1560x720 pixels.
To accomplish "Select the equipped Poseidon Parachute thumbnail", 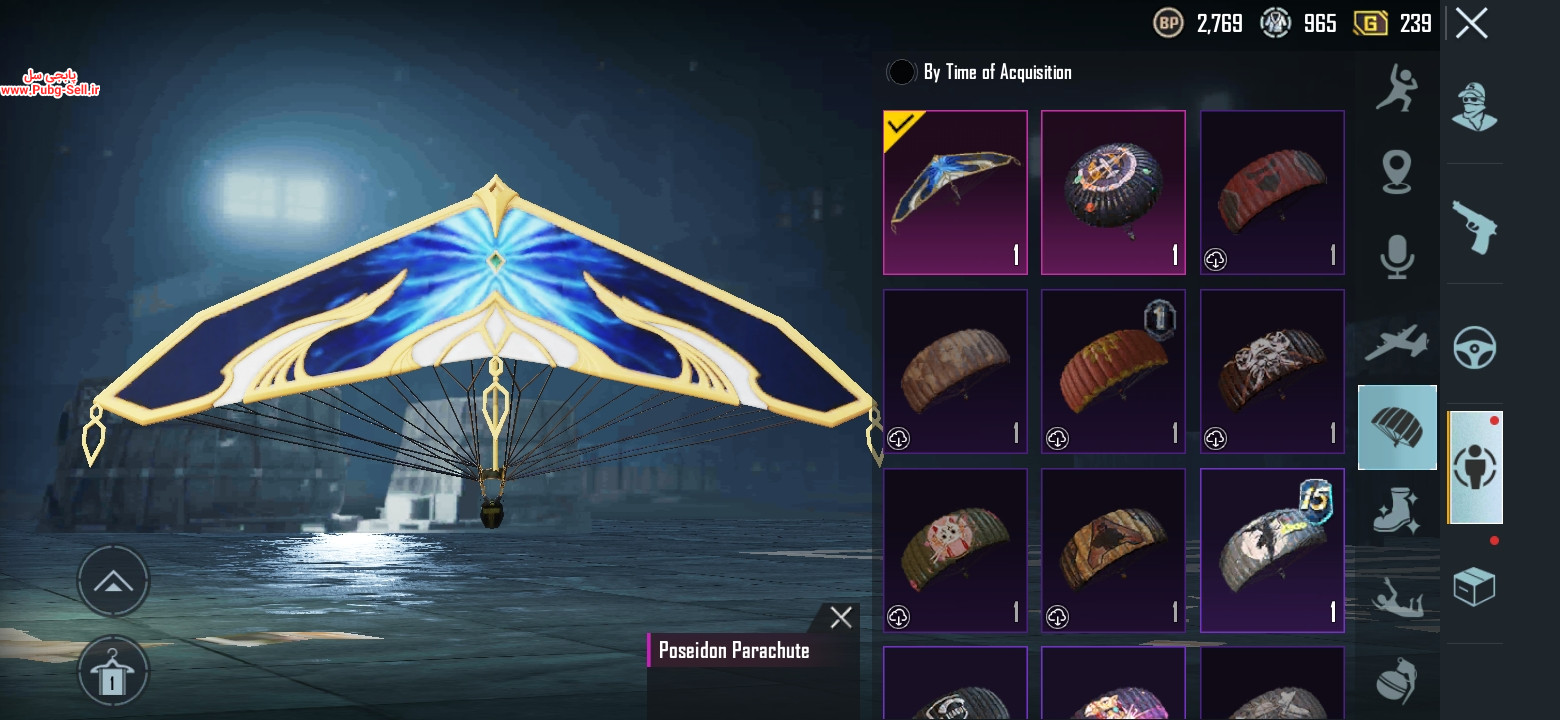I will pos(955,192).
